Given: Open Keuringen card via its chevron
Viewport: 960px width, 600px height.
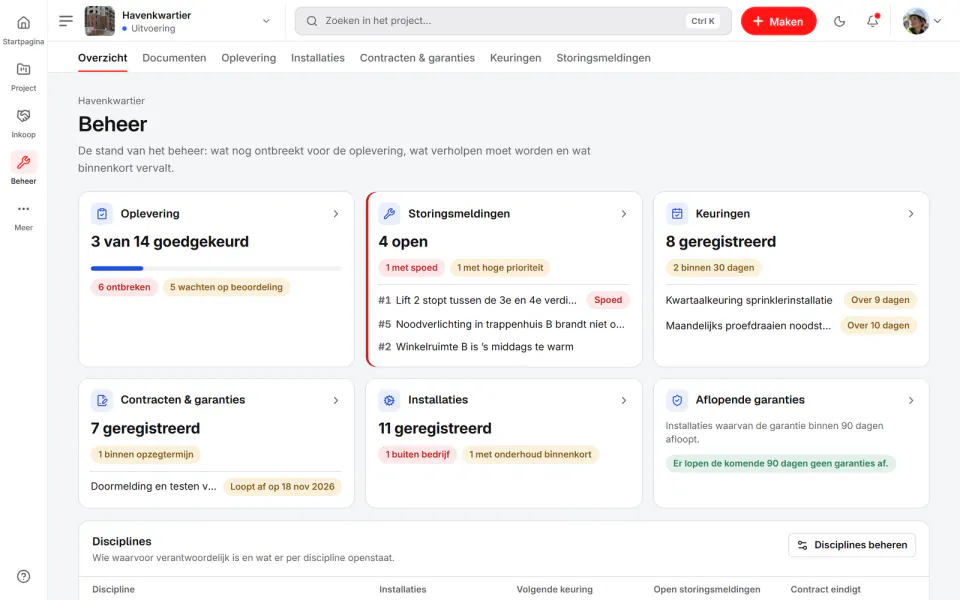Looking at the screenshot, I should point(910,214).
